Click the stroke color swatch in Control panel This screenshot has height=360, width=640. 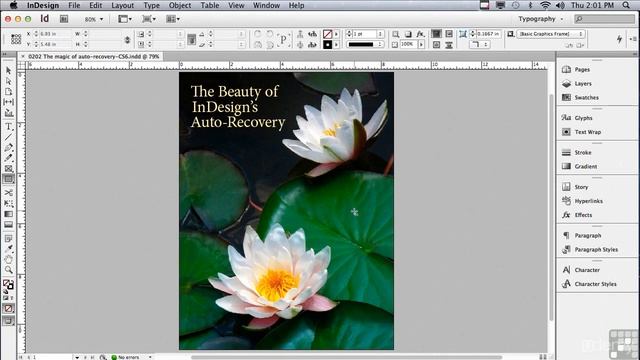tap(327, 44)
